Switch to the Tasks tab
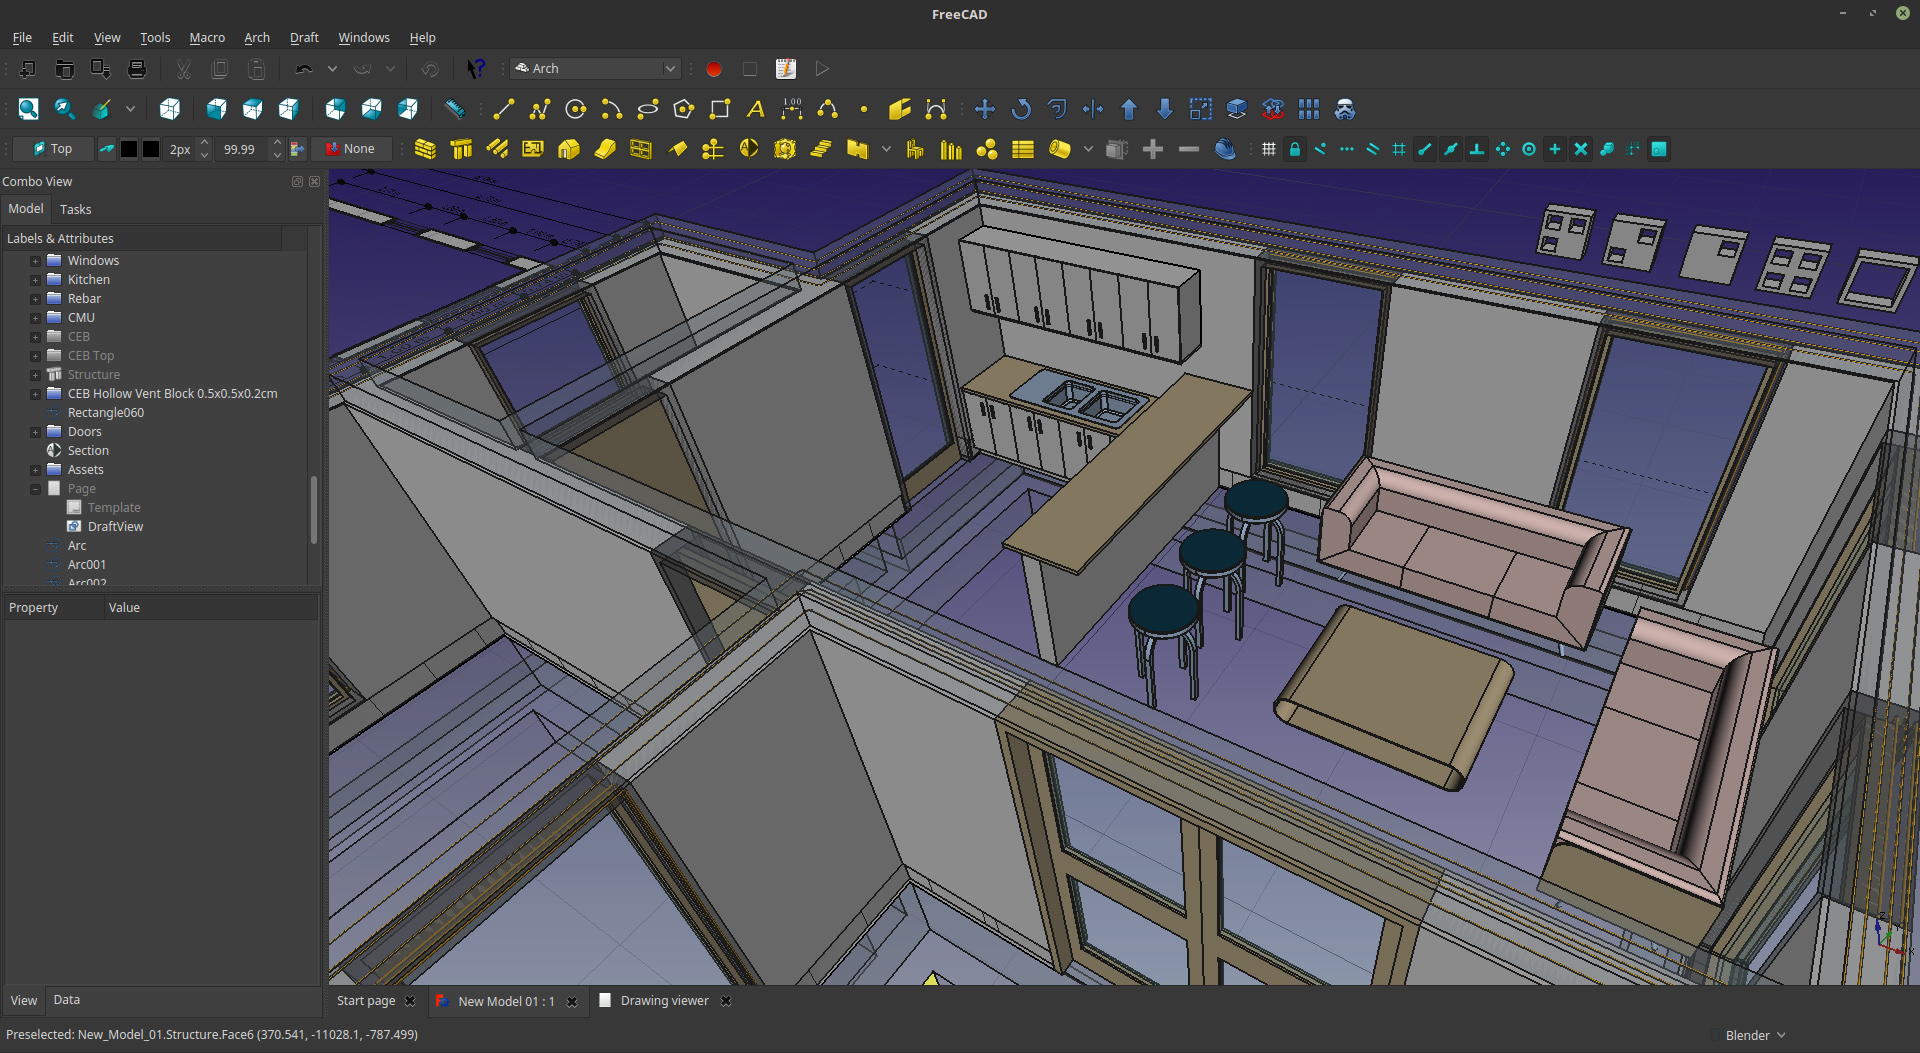 click(75, 209)
